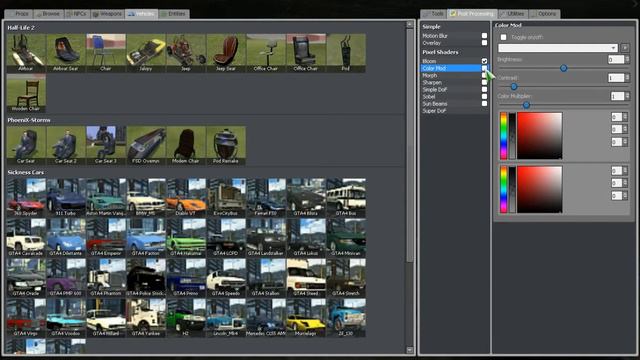
Task: Select the Car Seat 3 icon
Action: [106, 145]
